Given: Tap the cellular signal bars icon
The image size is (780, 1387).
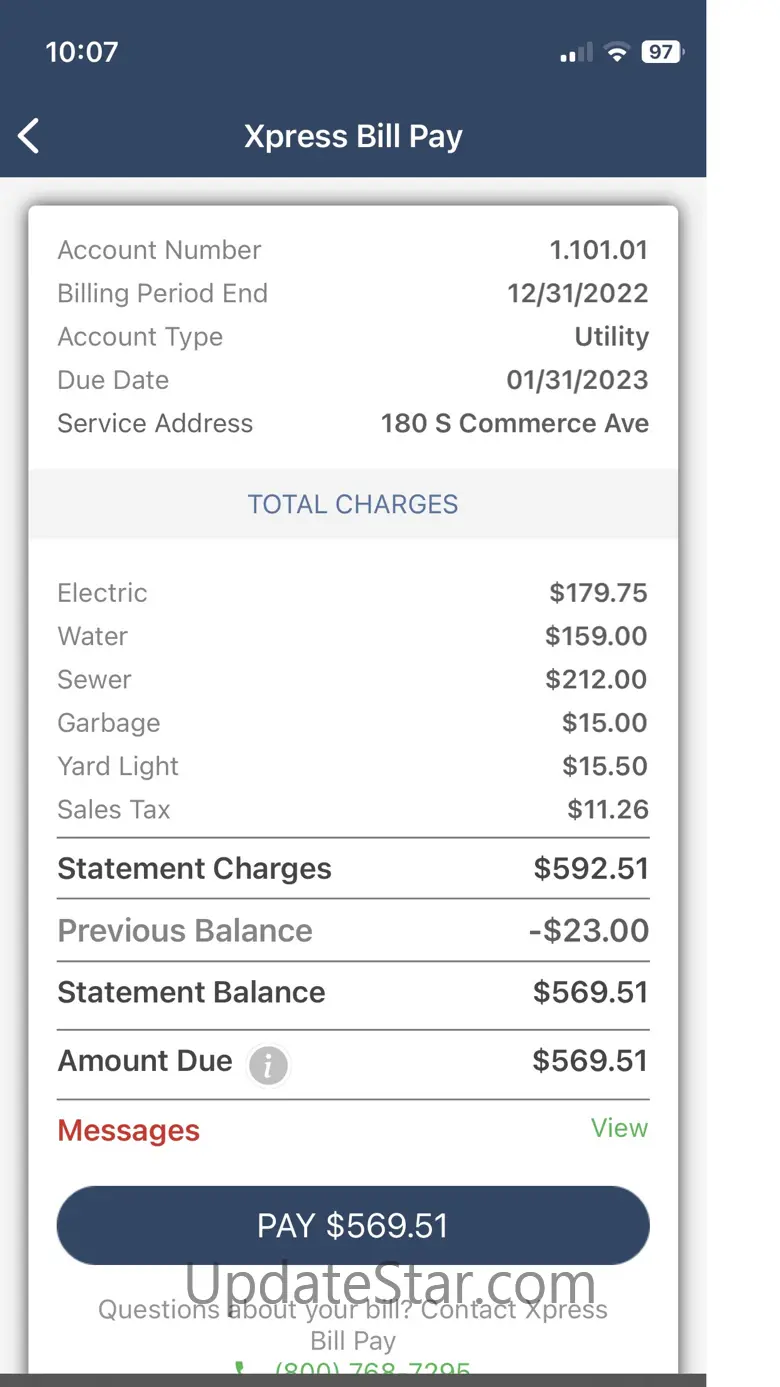Looking at the screenshot, I should pos(576,54).
